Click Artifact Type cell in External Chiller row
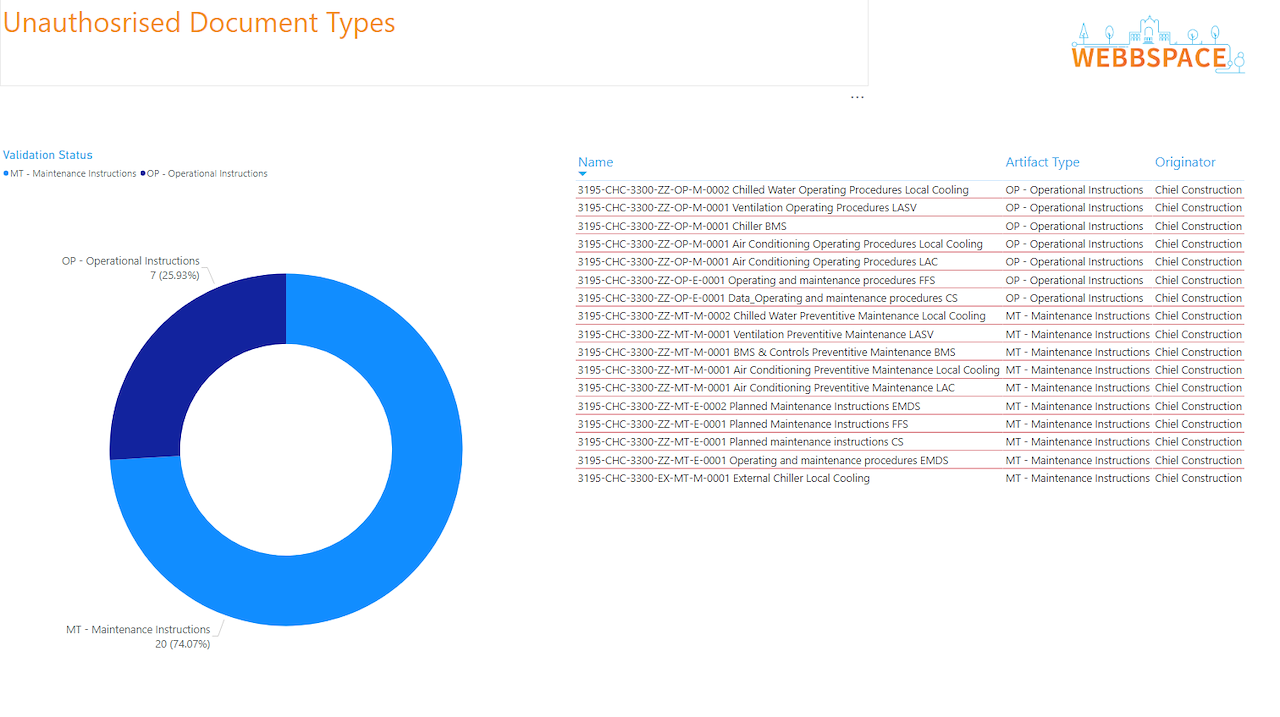 [x=1077, y=478]
